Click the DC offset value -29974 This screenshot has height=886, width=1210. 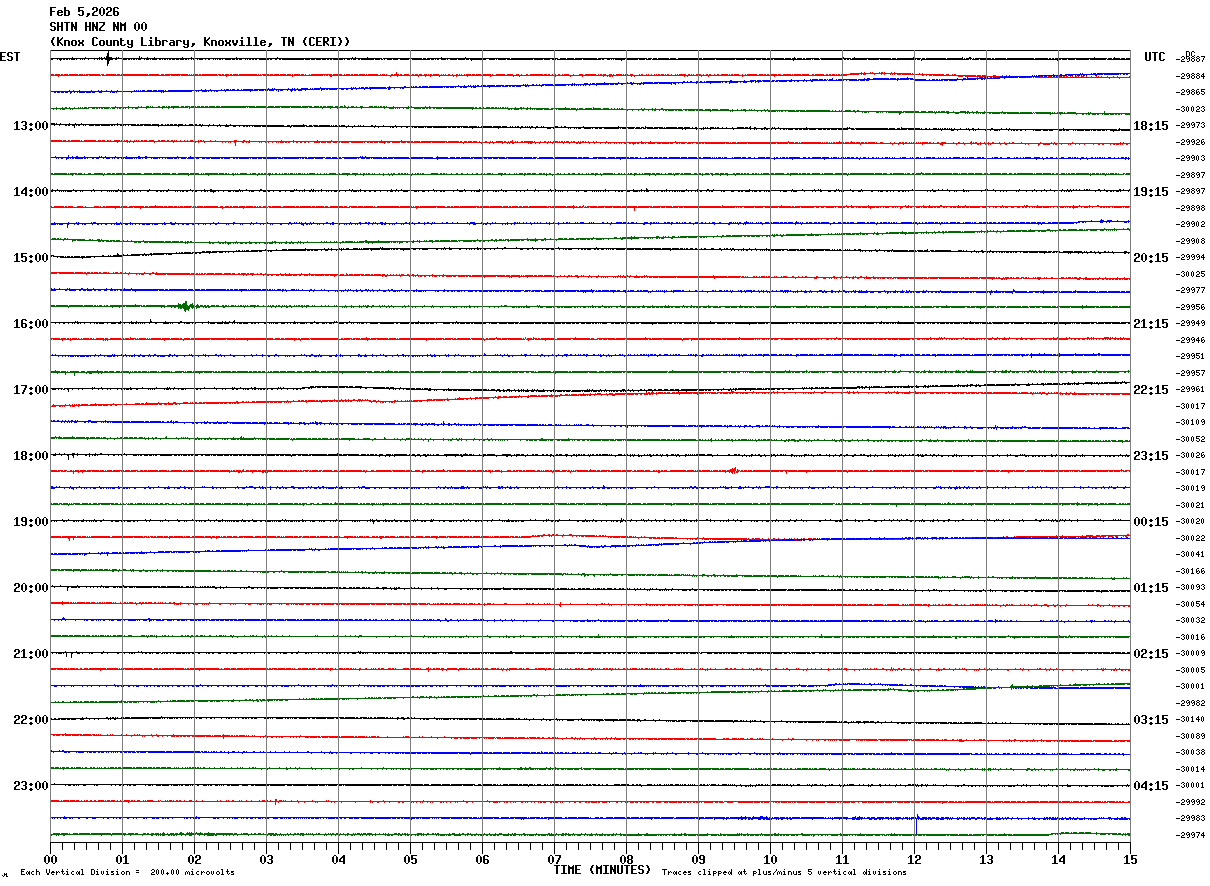click(x=1191, y=835)
